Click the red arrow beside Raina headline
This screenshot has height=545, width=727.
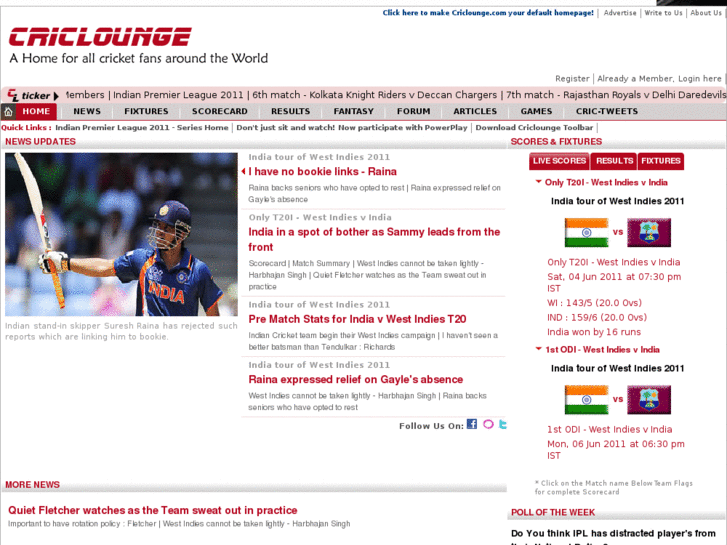coord(243,172)
